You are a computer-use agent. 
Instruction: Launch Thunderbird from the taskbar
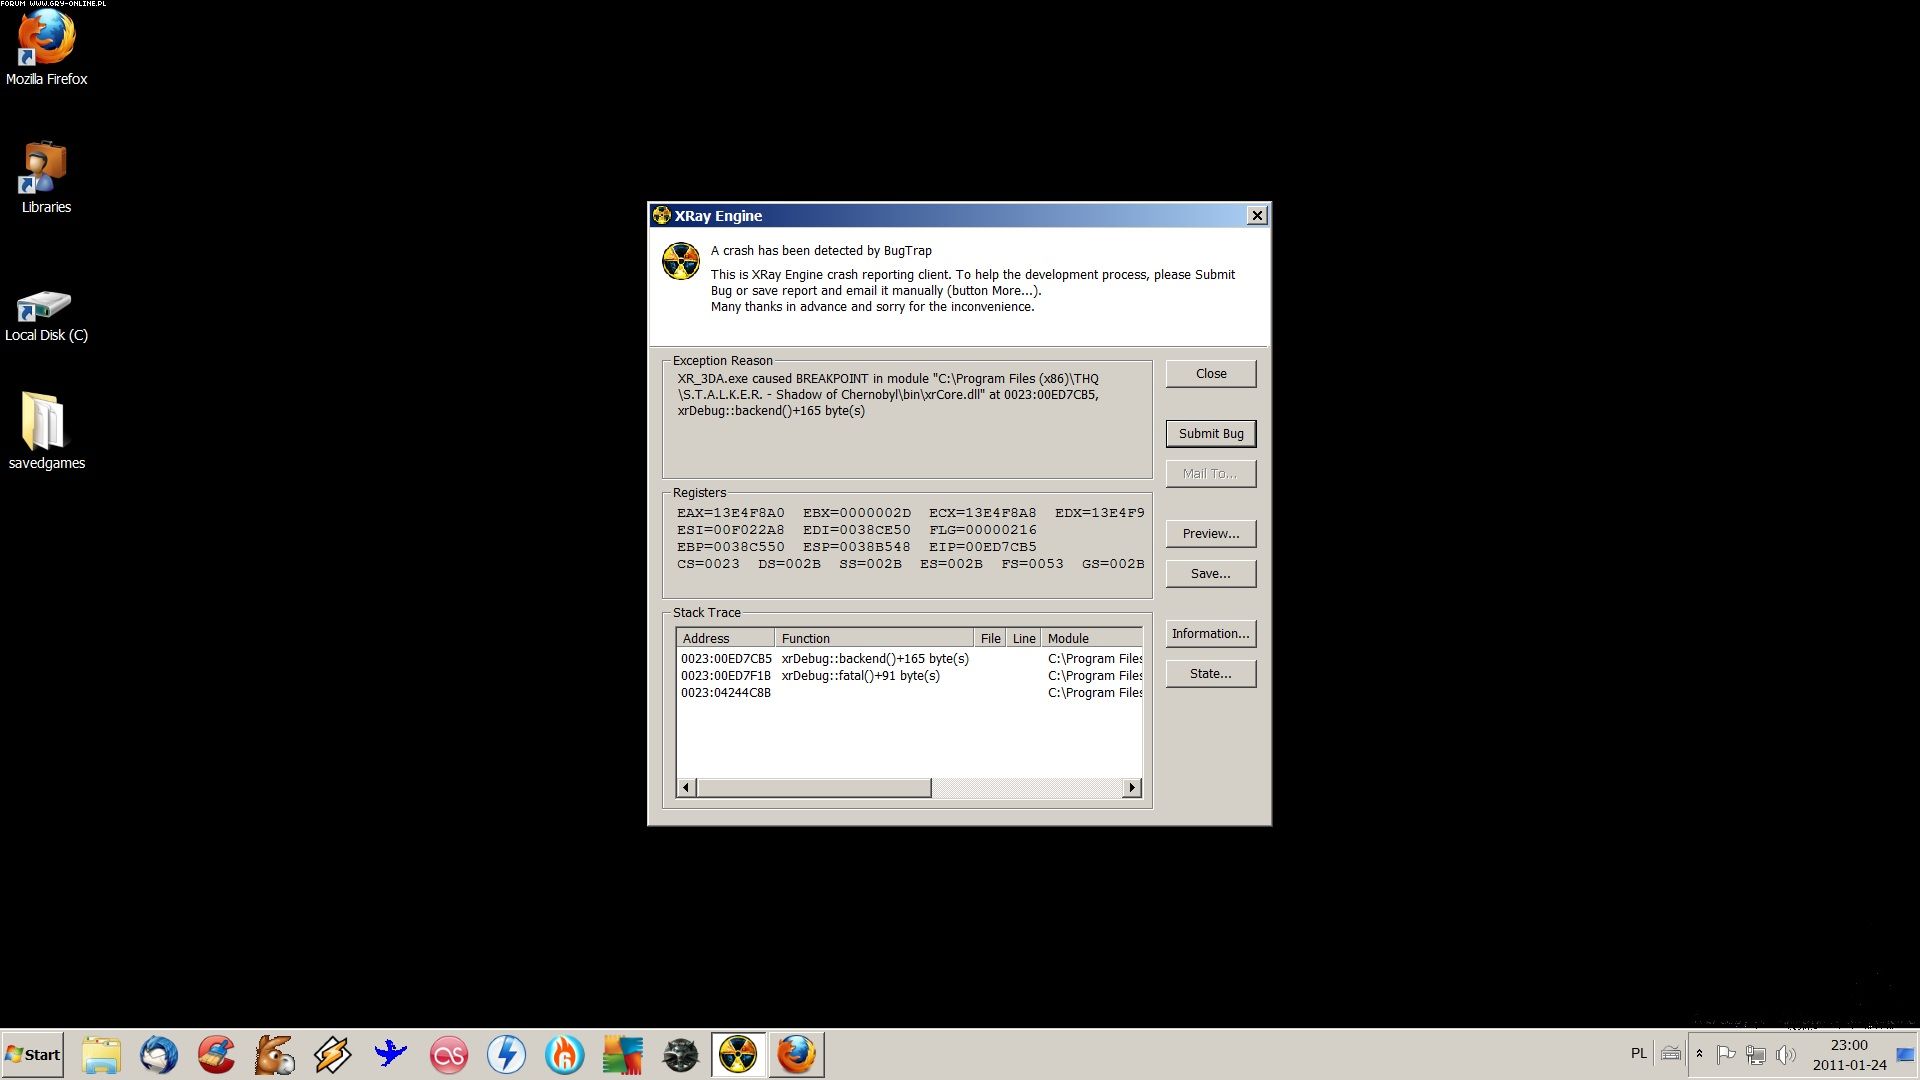tap(159, 1055)
